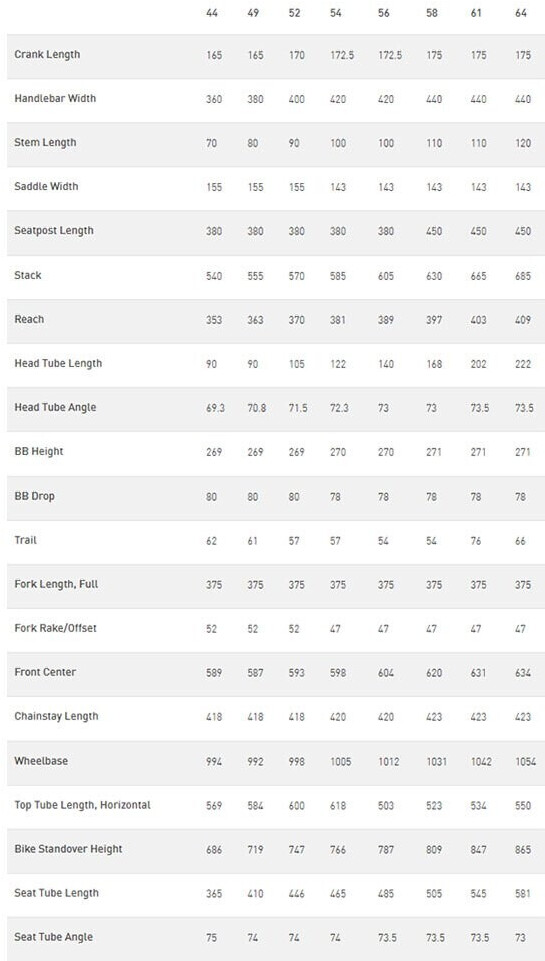Click the Bike Standover Height label

(68, 849)
